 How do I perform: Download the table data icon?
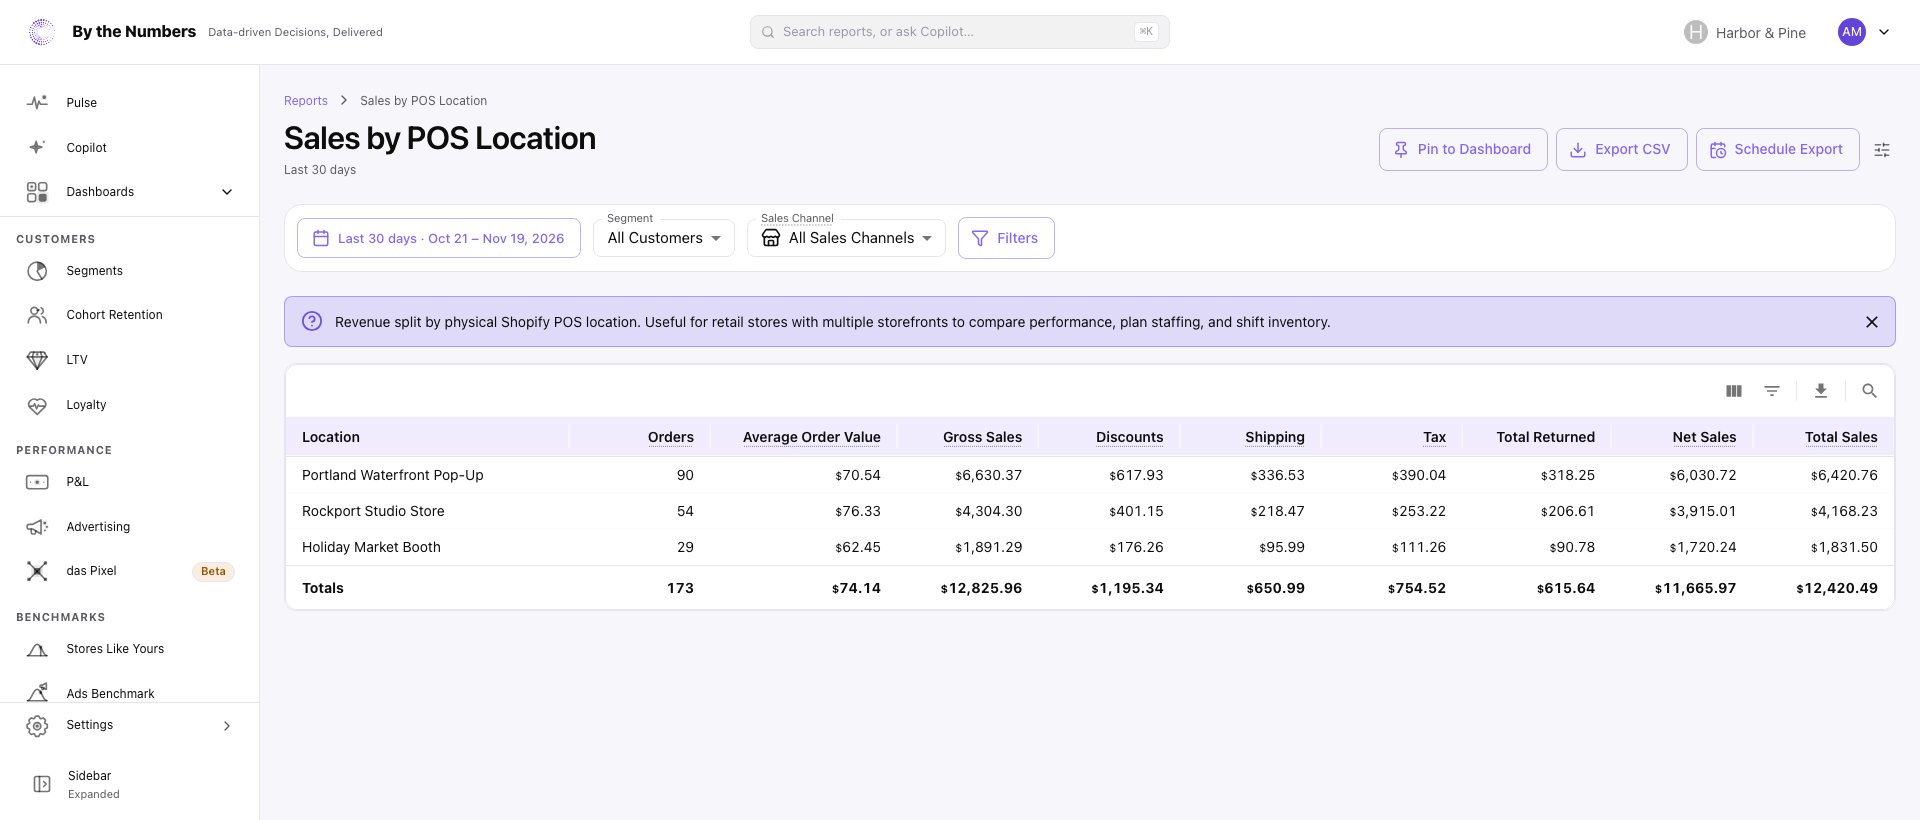point(1821,391)
